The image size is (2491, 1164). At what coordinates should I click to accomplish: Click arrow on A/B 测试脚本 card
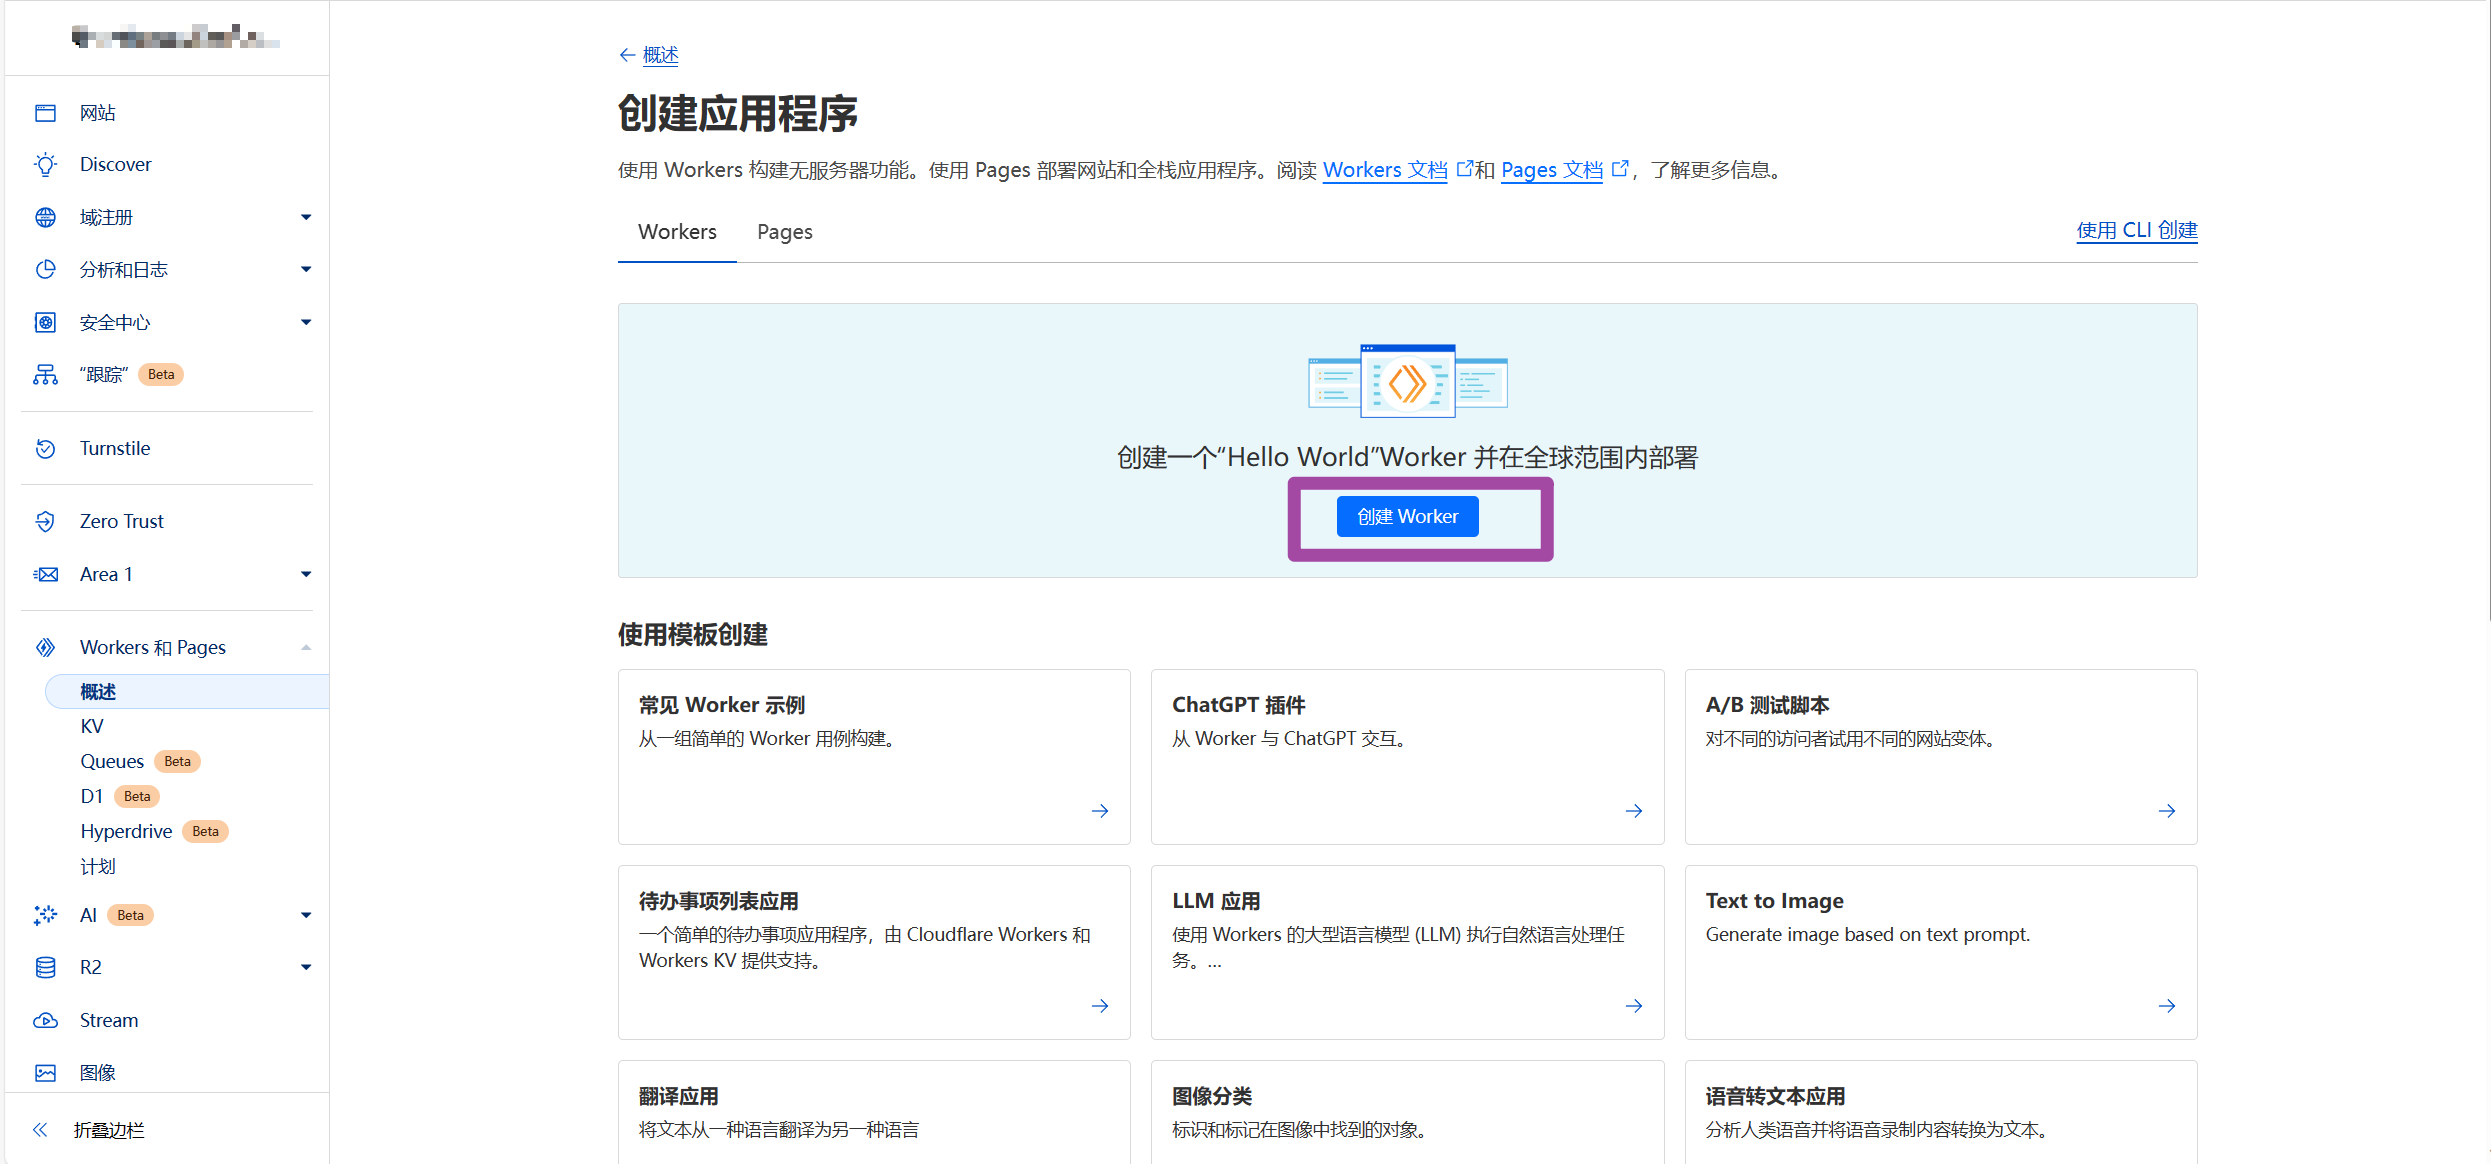tap(2167, 811)
